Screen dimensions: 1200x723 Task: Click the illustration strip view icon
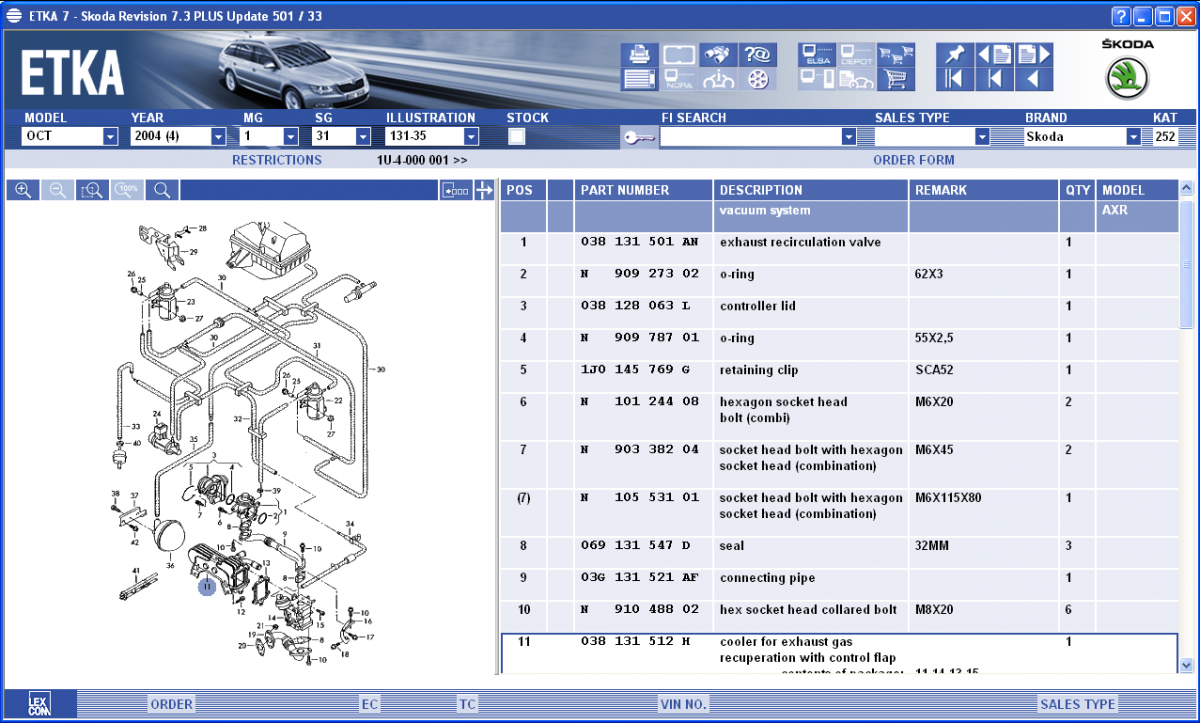(455, 190)
